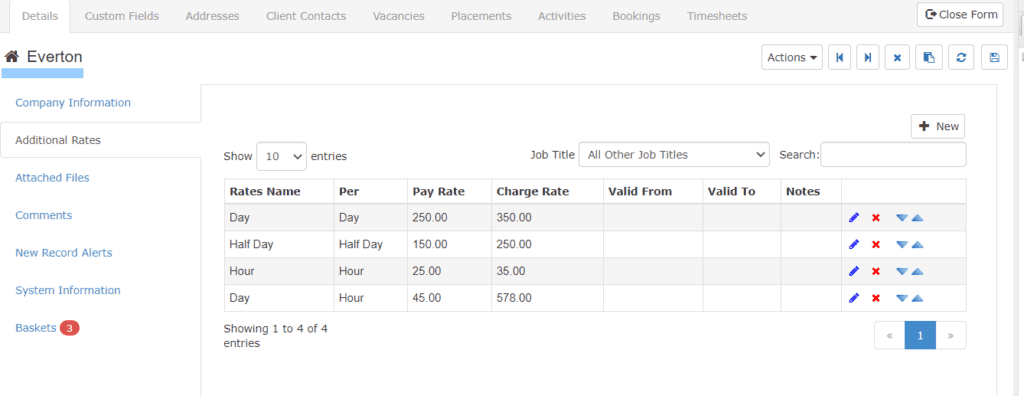The image size is (1024, 396).
Task: Delete the Day rate charged 350.00
Action: pyautogui.click(x=876, y=218)
